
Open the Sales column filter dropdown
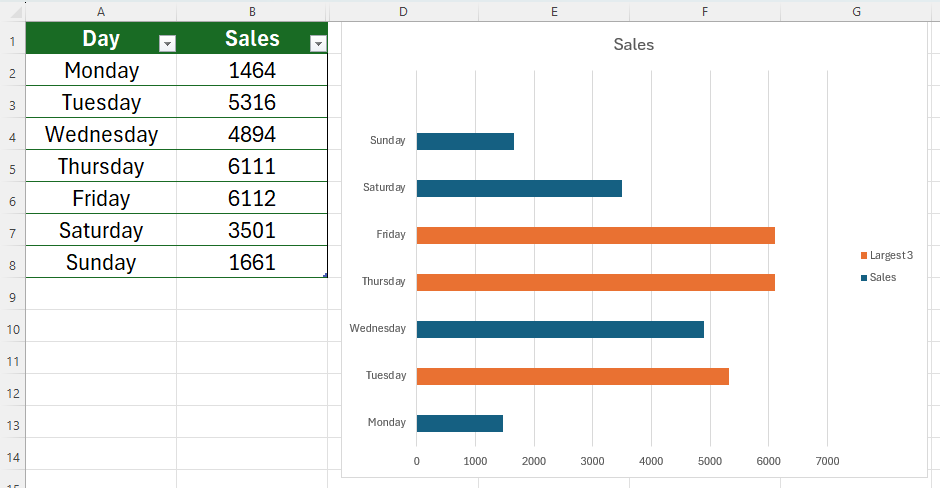318,43
